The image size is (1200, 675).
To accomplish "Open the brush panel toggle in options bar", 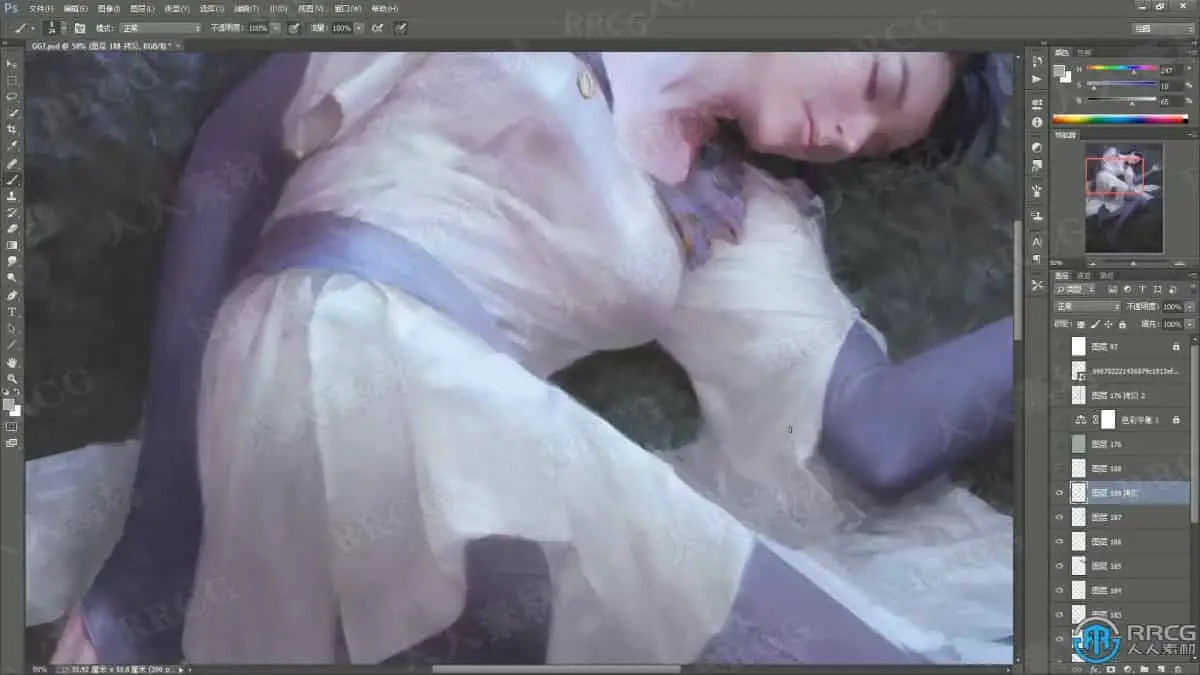I will pyautogui.click(x=80, y=28).
